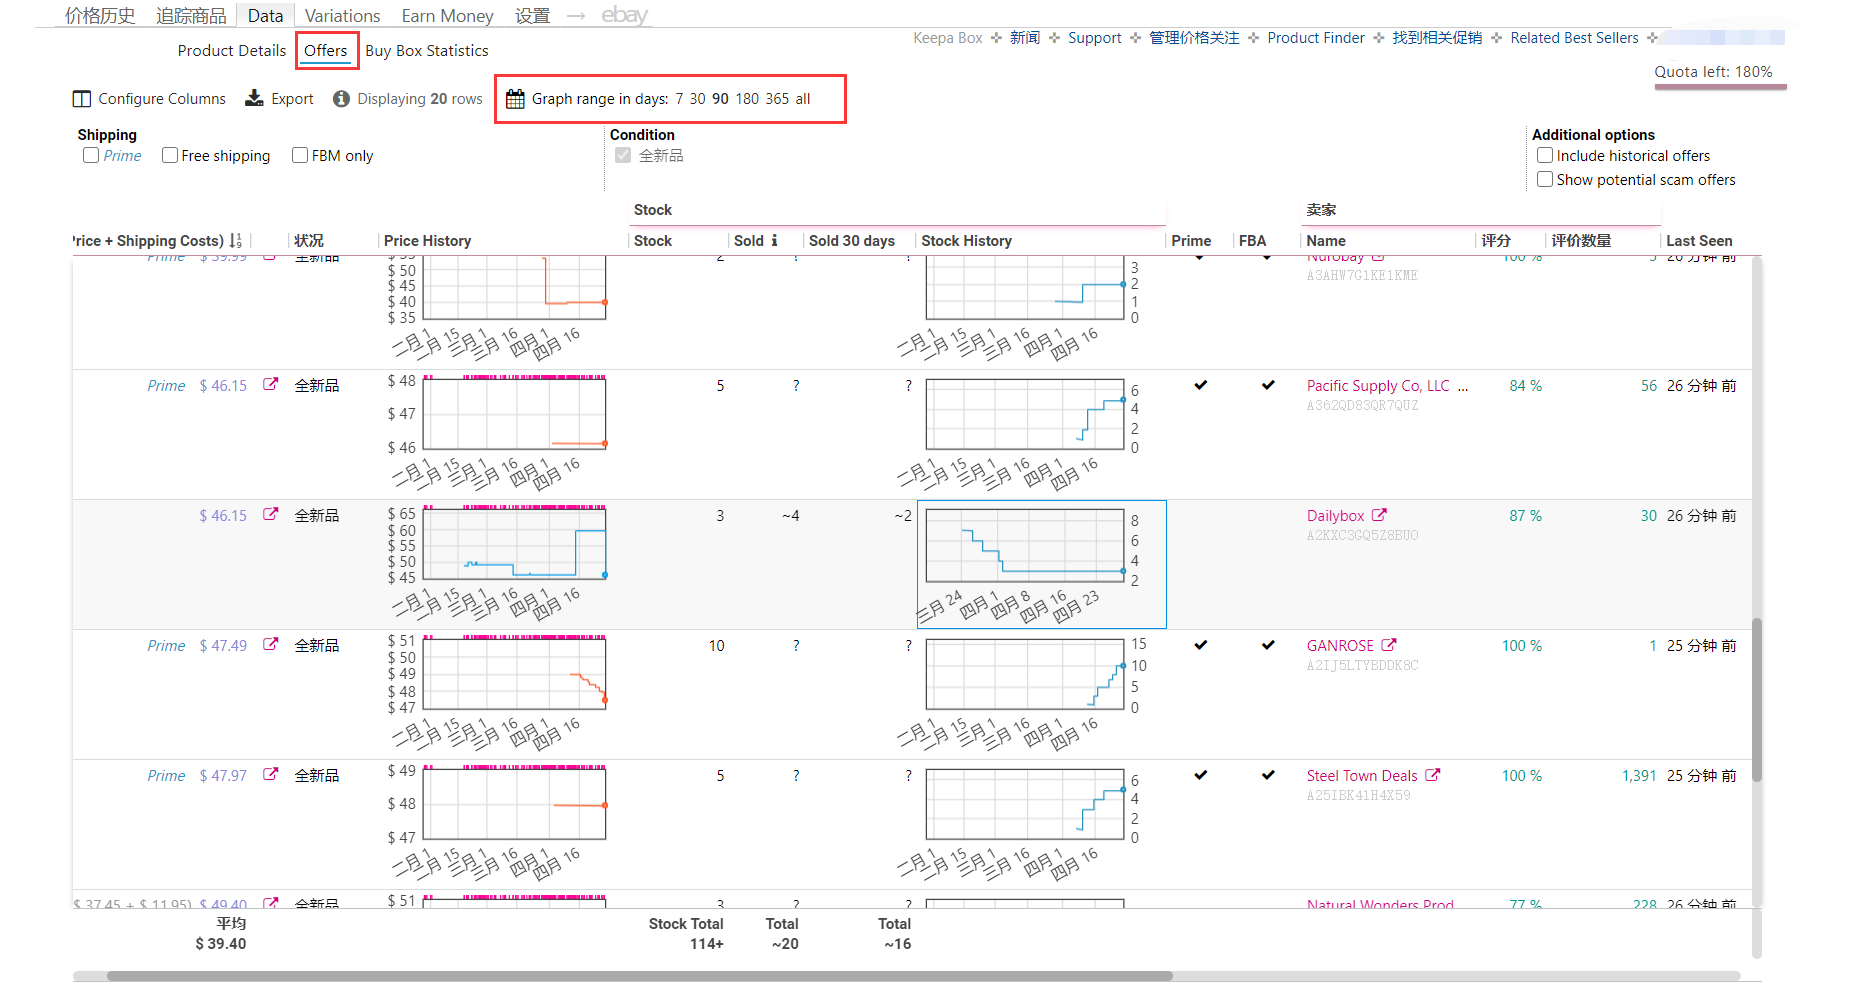
Task: Click the Configure Columns icon
Action: coord(82,99)
